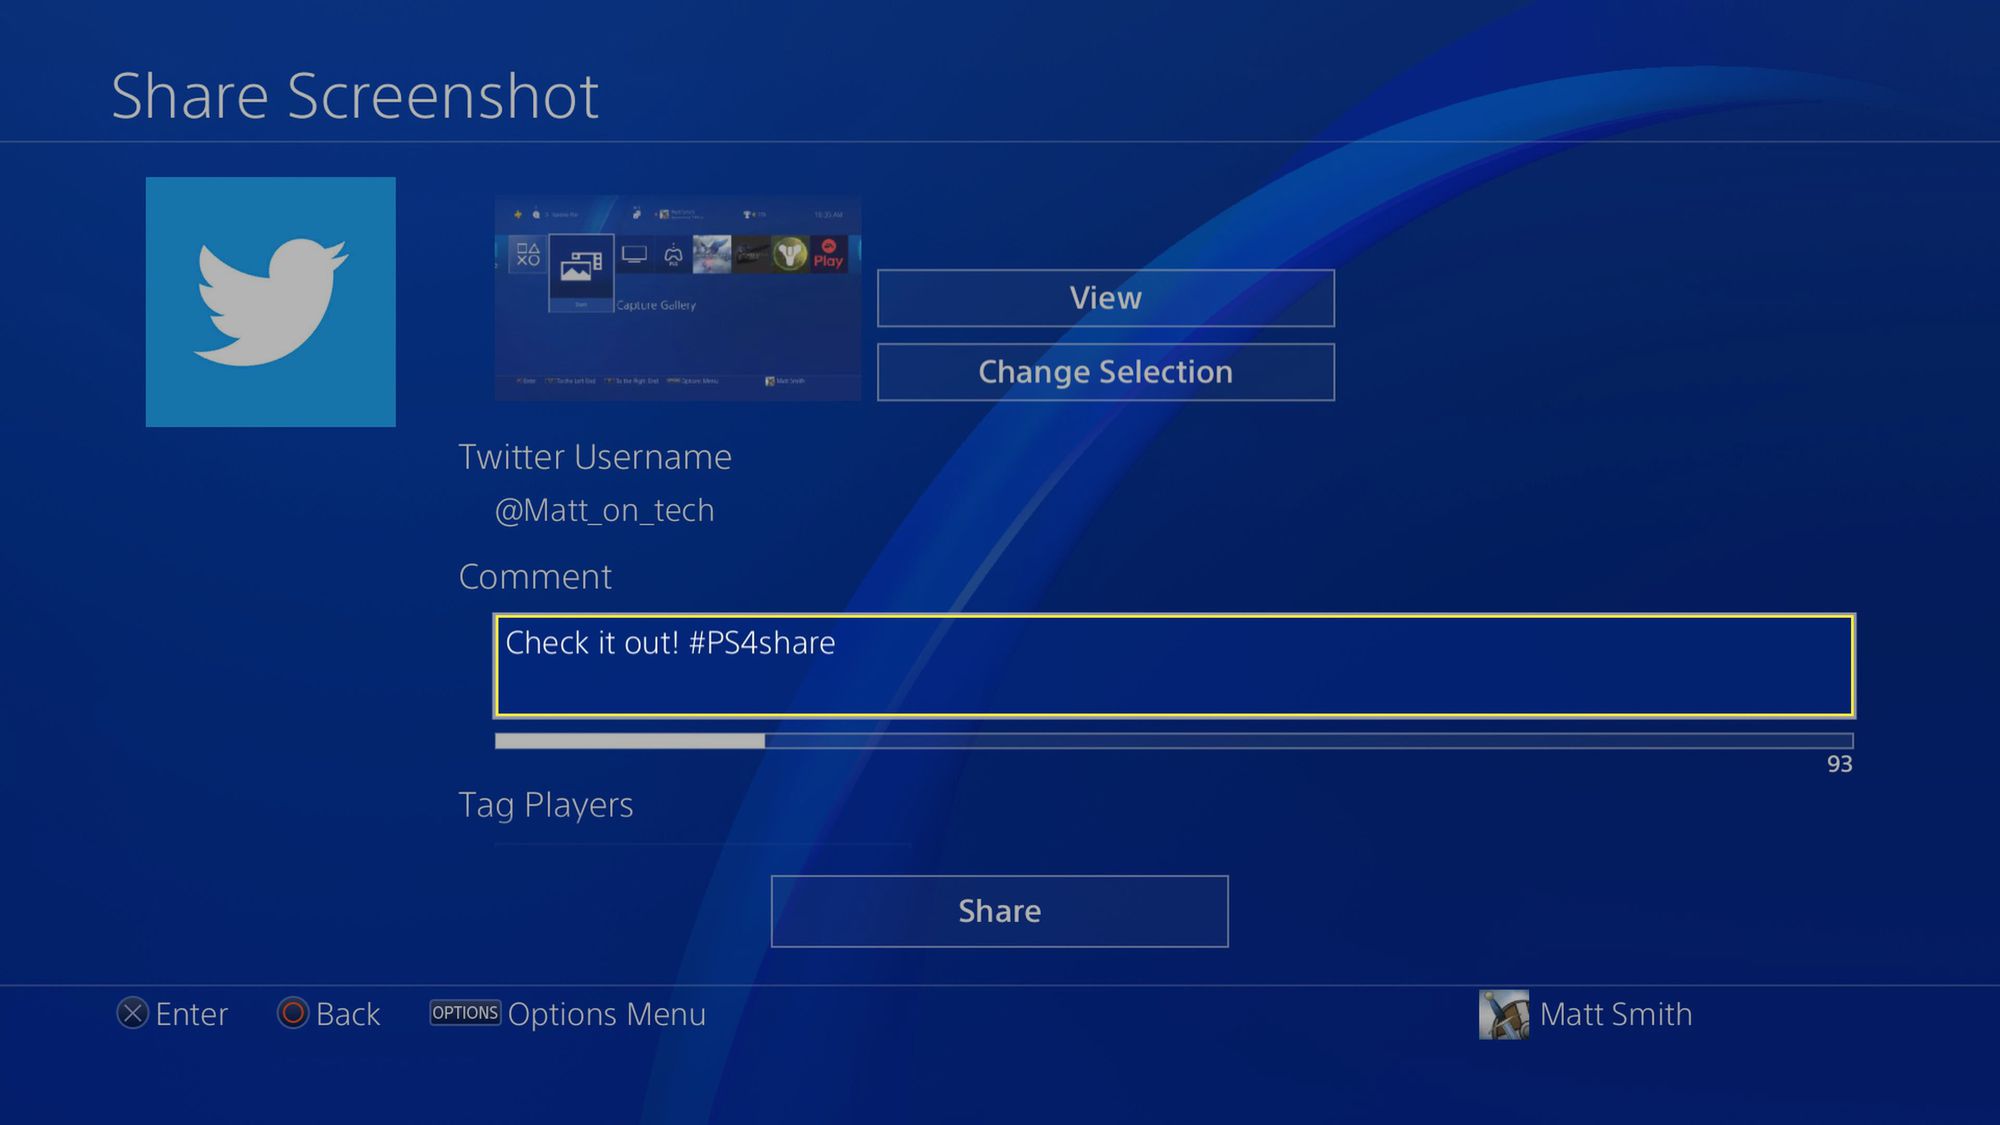
Task: Click the character count progress bar
Action: tap(1173, 740)
